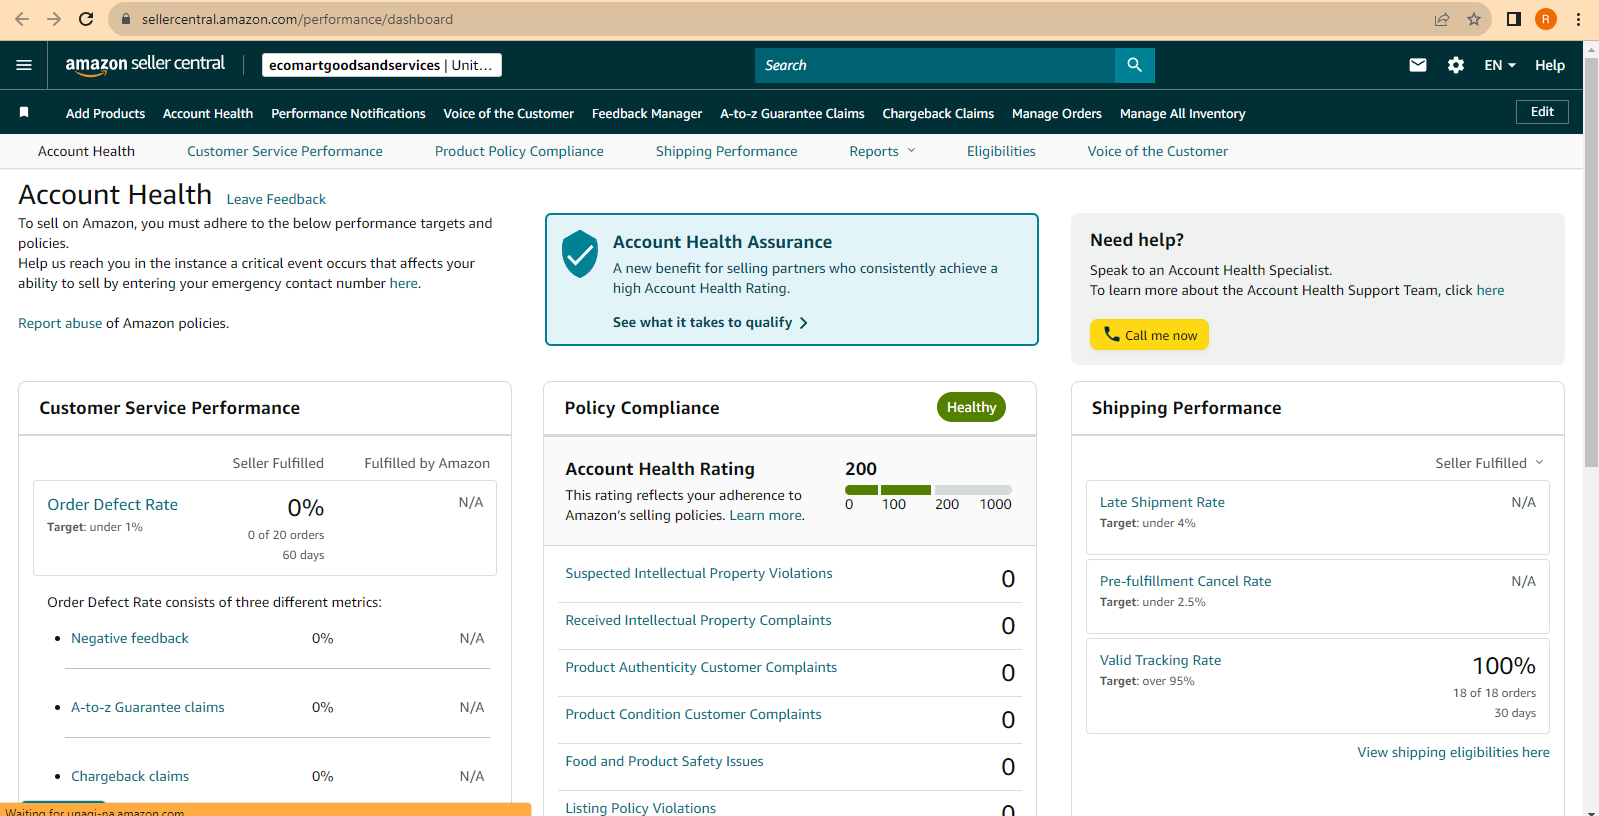
Task: Reload the Seller Central page
Action: tap(86, 19)
